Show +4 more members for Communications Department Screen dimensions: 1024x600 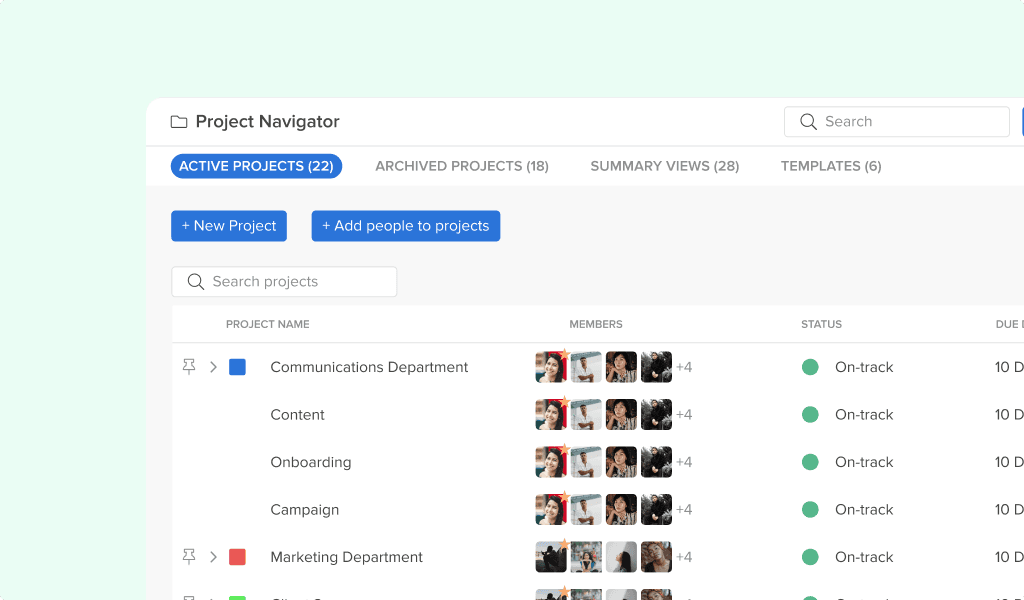684,367
